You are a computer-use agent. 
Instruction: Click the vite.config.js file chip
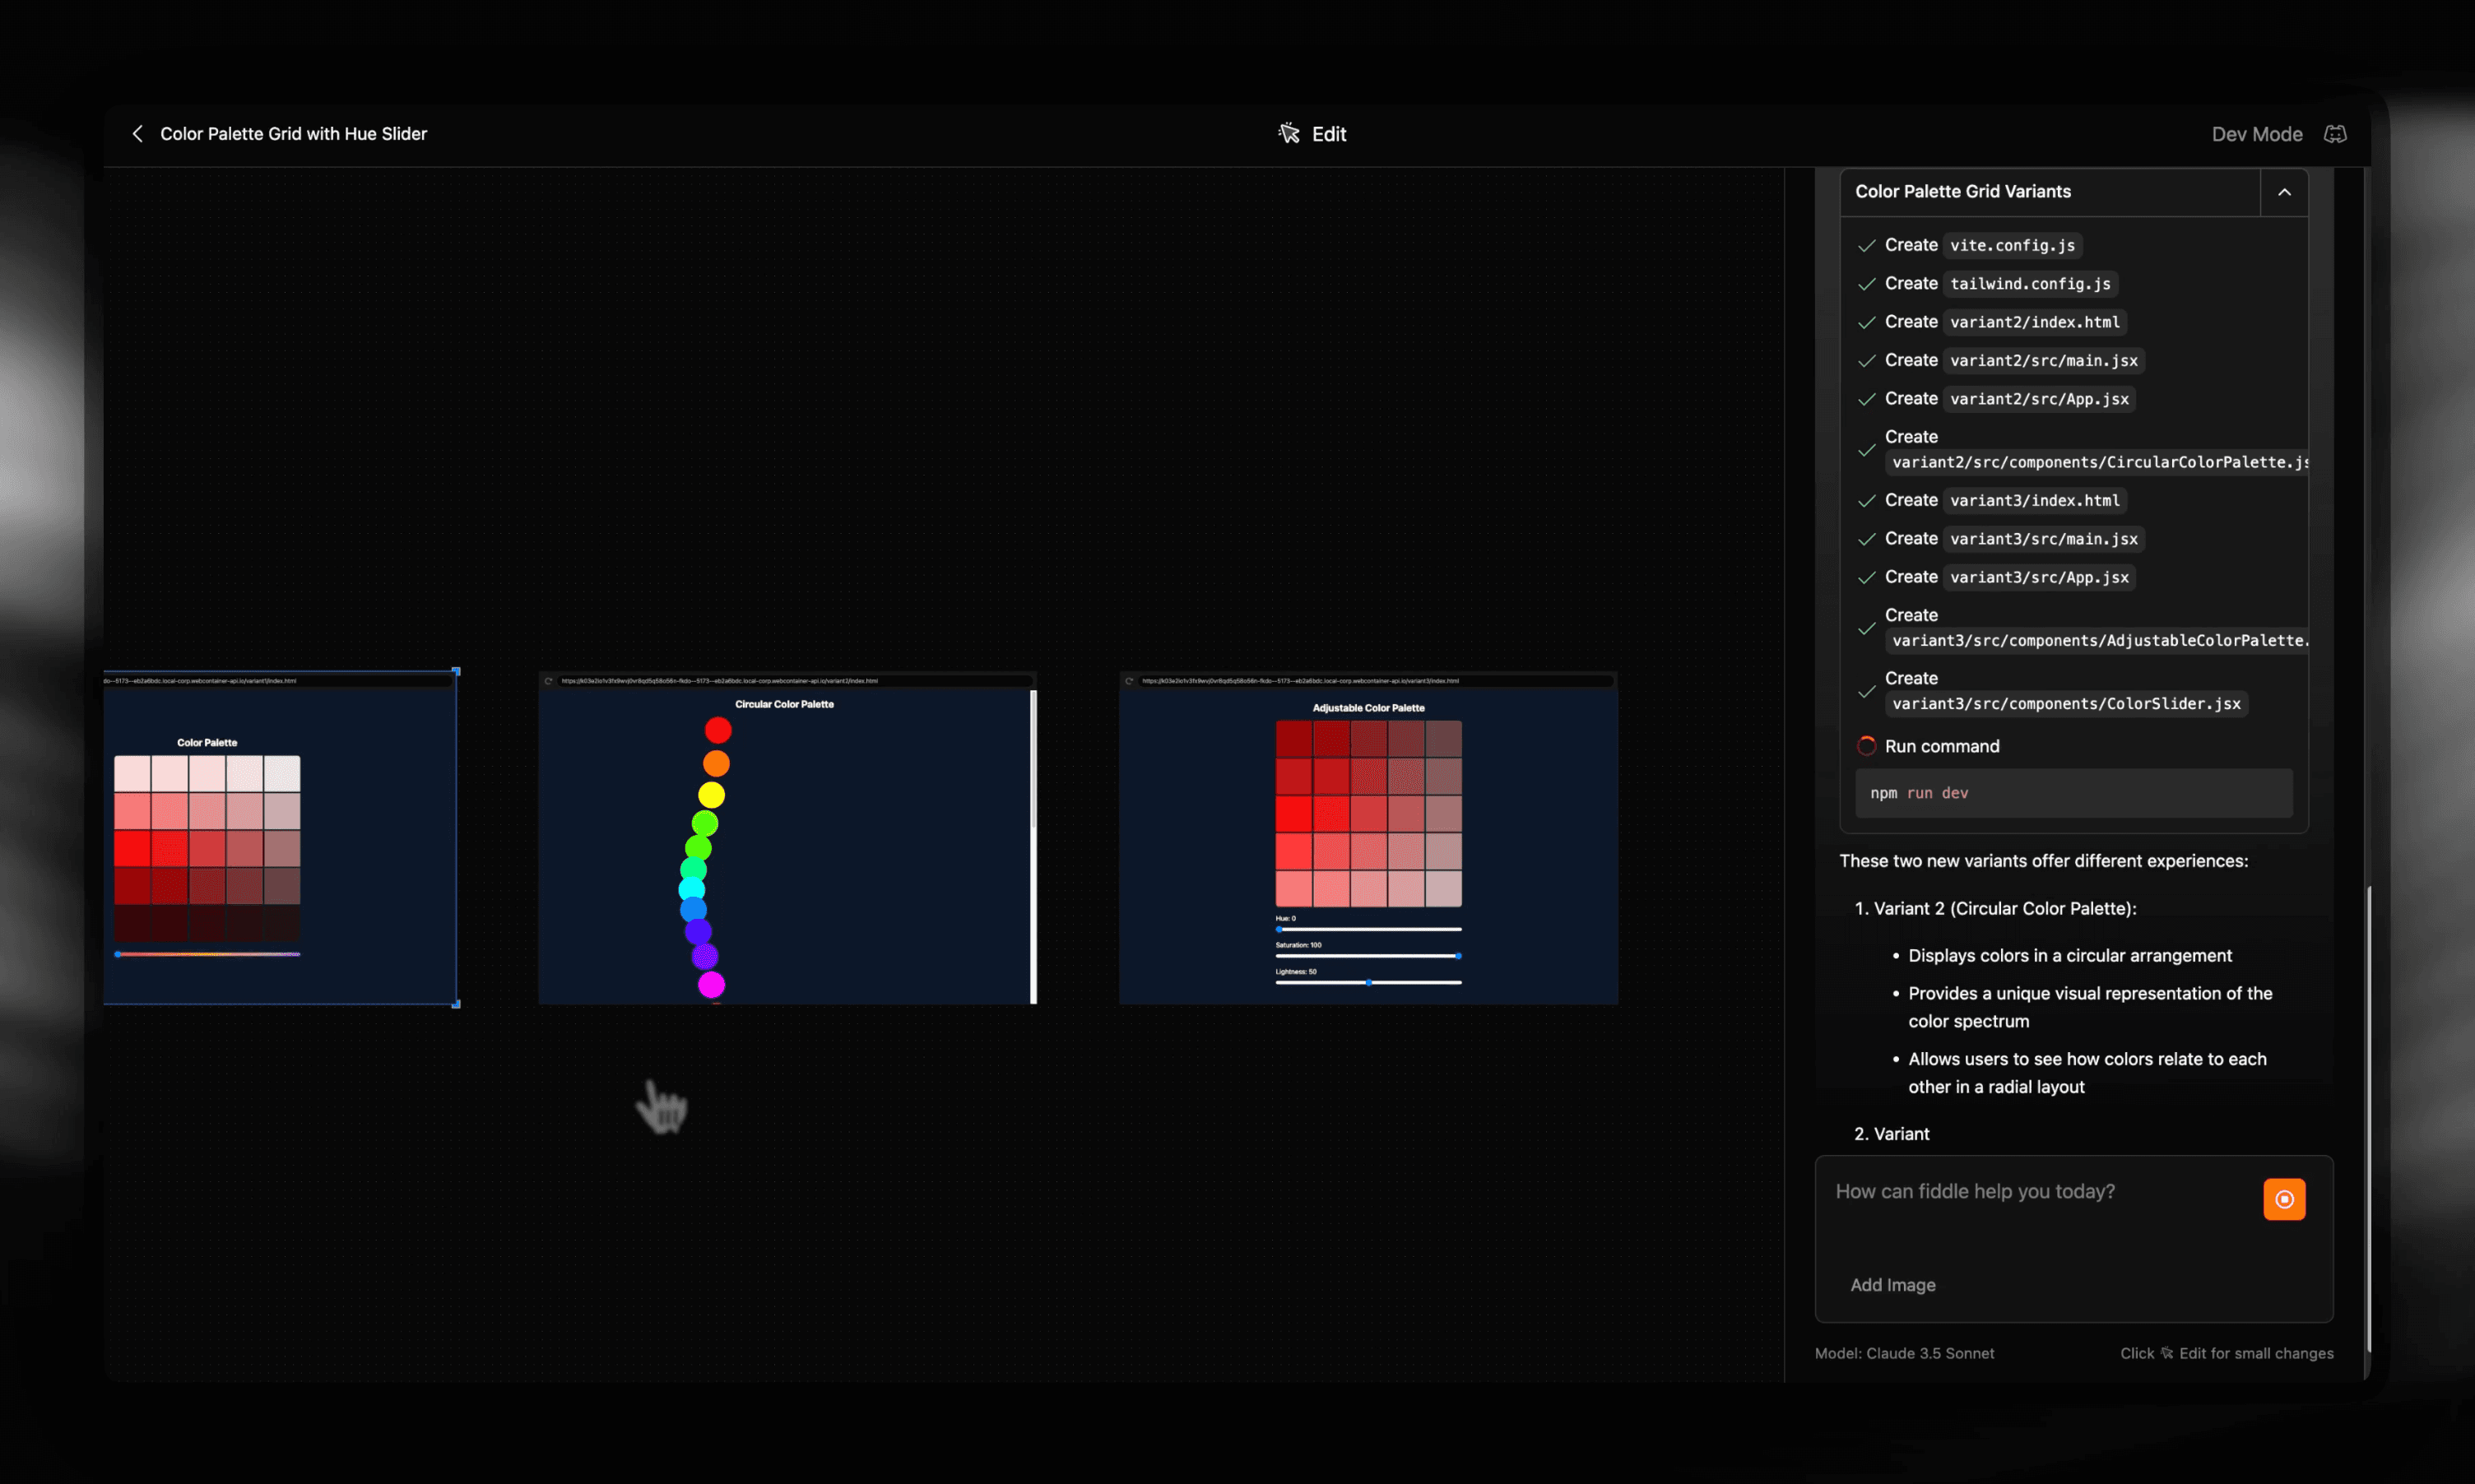tap(2012, 245)
